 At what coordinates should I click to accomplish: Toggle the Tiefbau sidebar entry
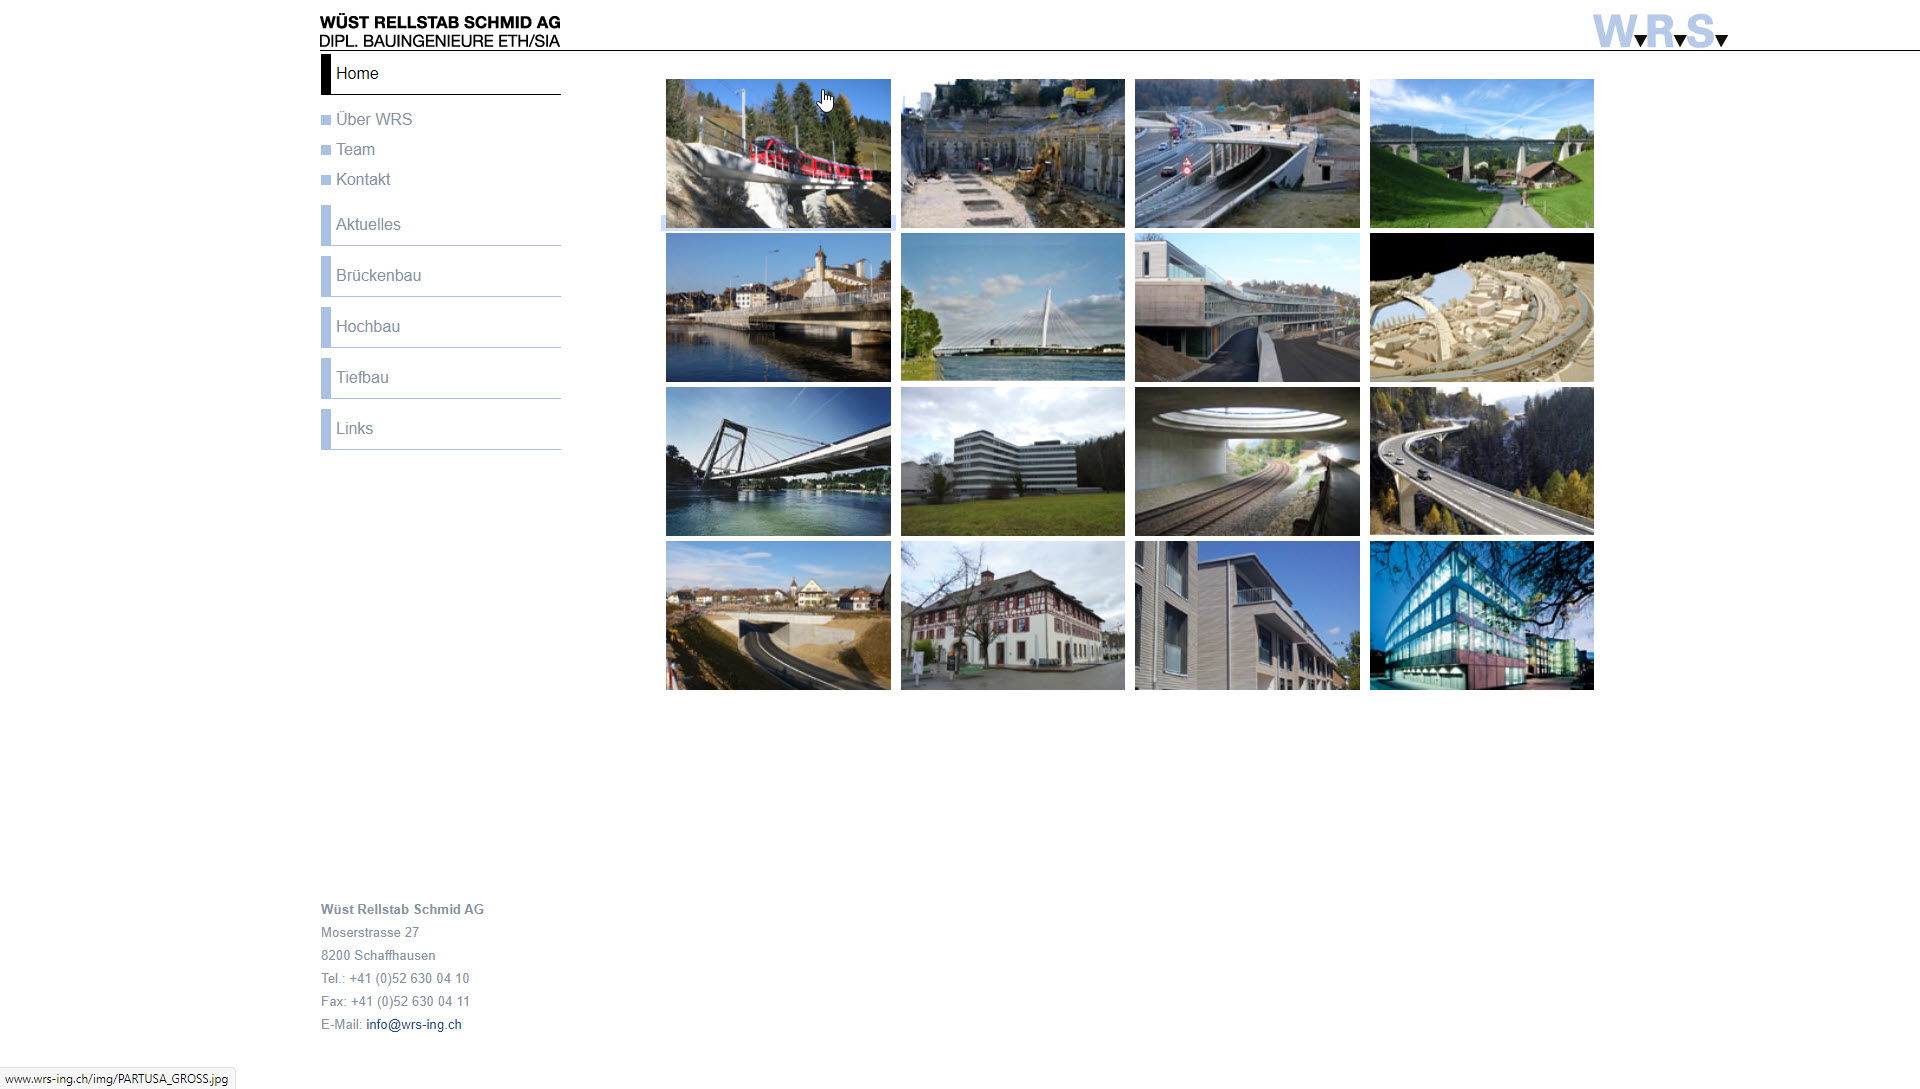click(x=361, y=377)
